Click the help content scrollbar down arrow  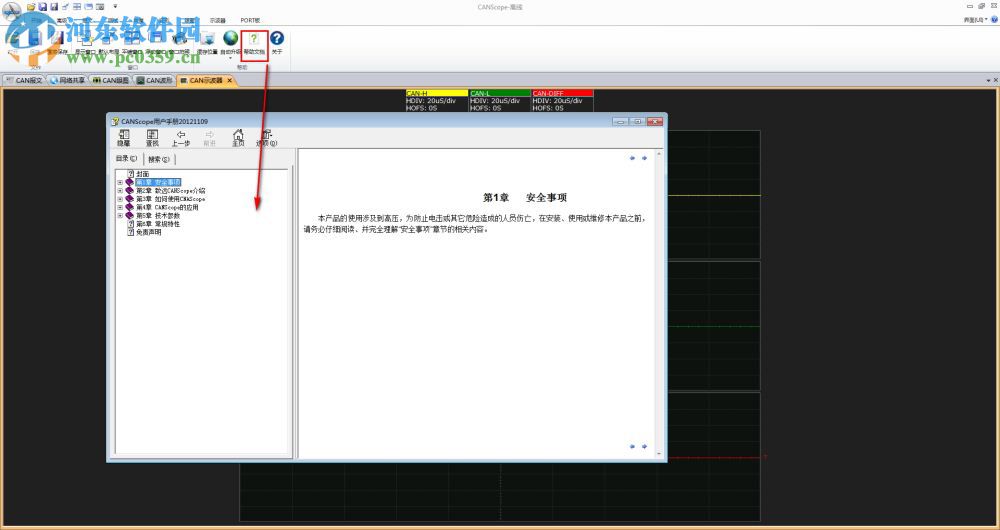[x=659, y=454]
